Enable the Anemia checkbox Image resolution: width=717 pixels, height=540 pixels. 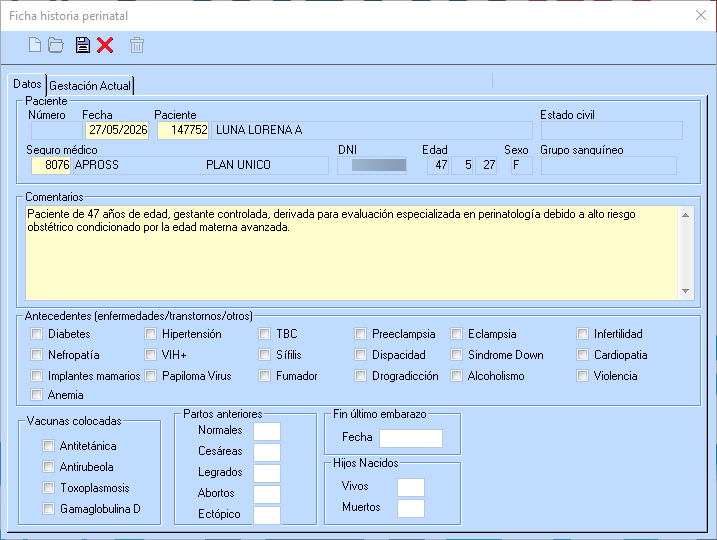tap(37, 395)
